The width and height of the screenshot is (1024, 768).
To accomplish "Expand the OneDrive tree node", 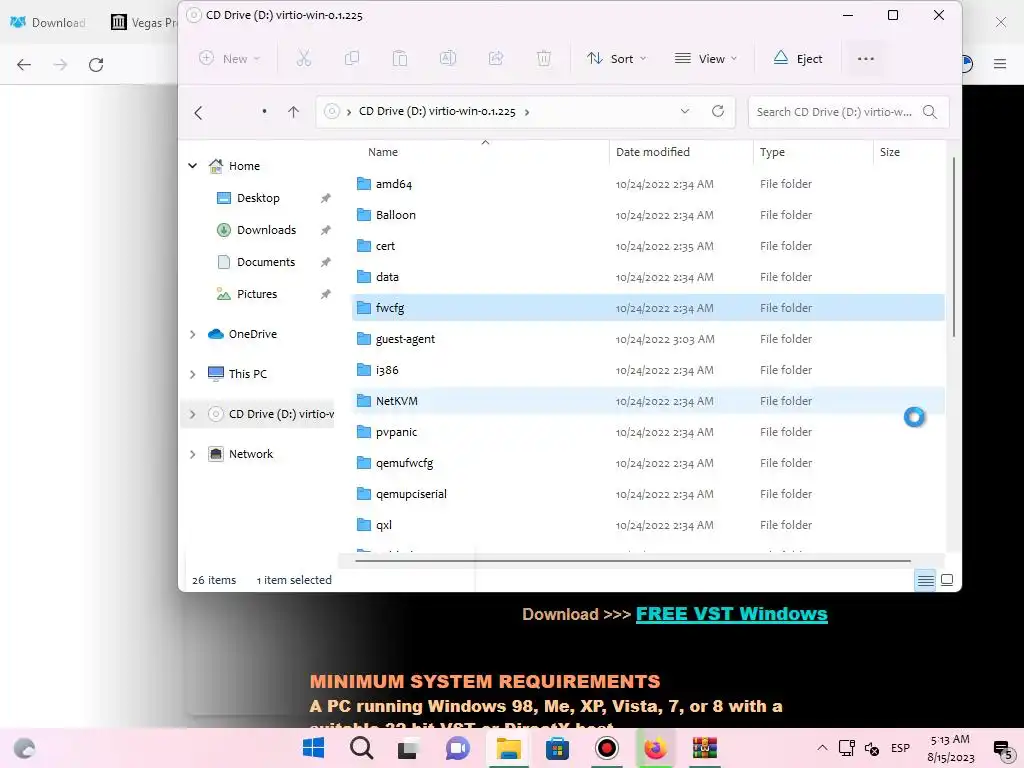I will (x=193, y=334).
